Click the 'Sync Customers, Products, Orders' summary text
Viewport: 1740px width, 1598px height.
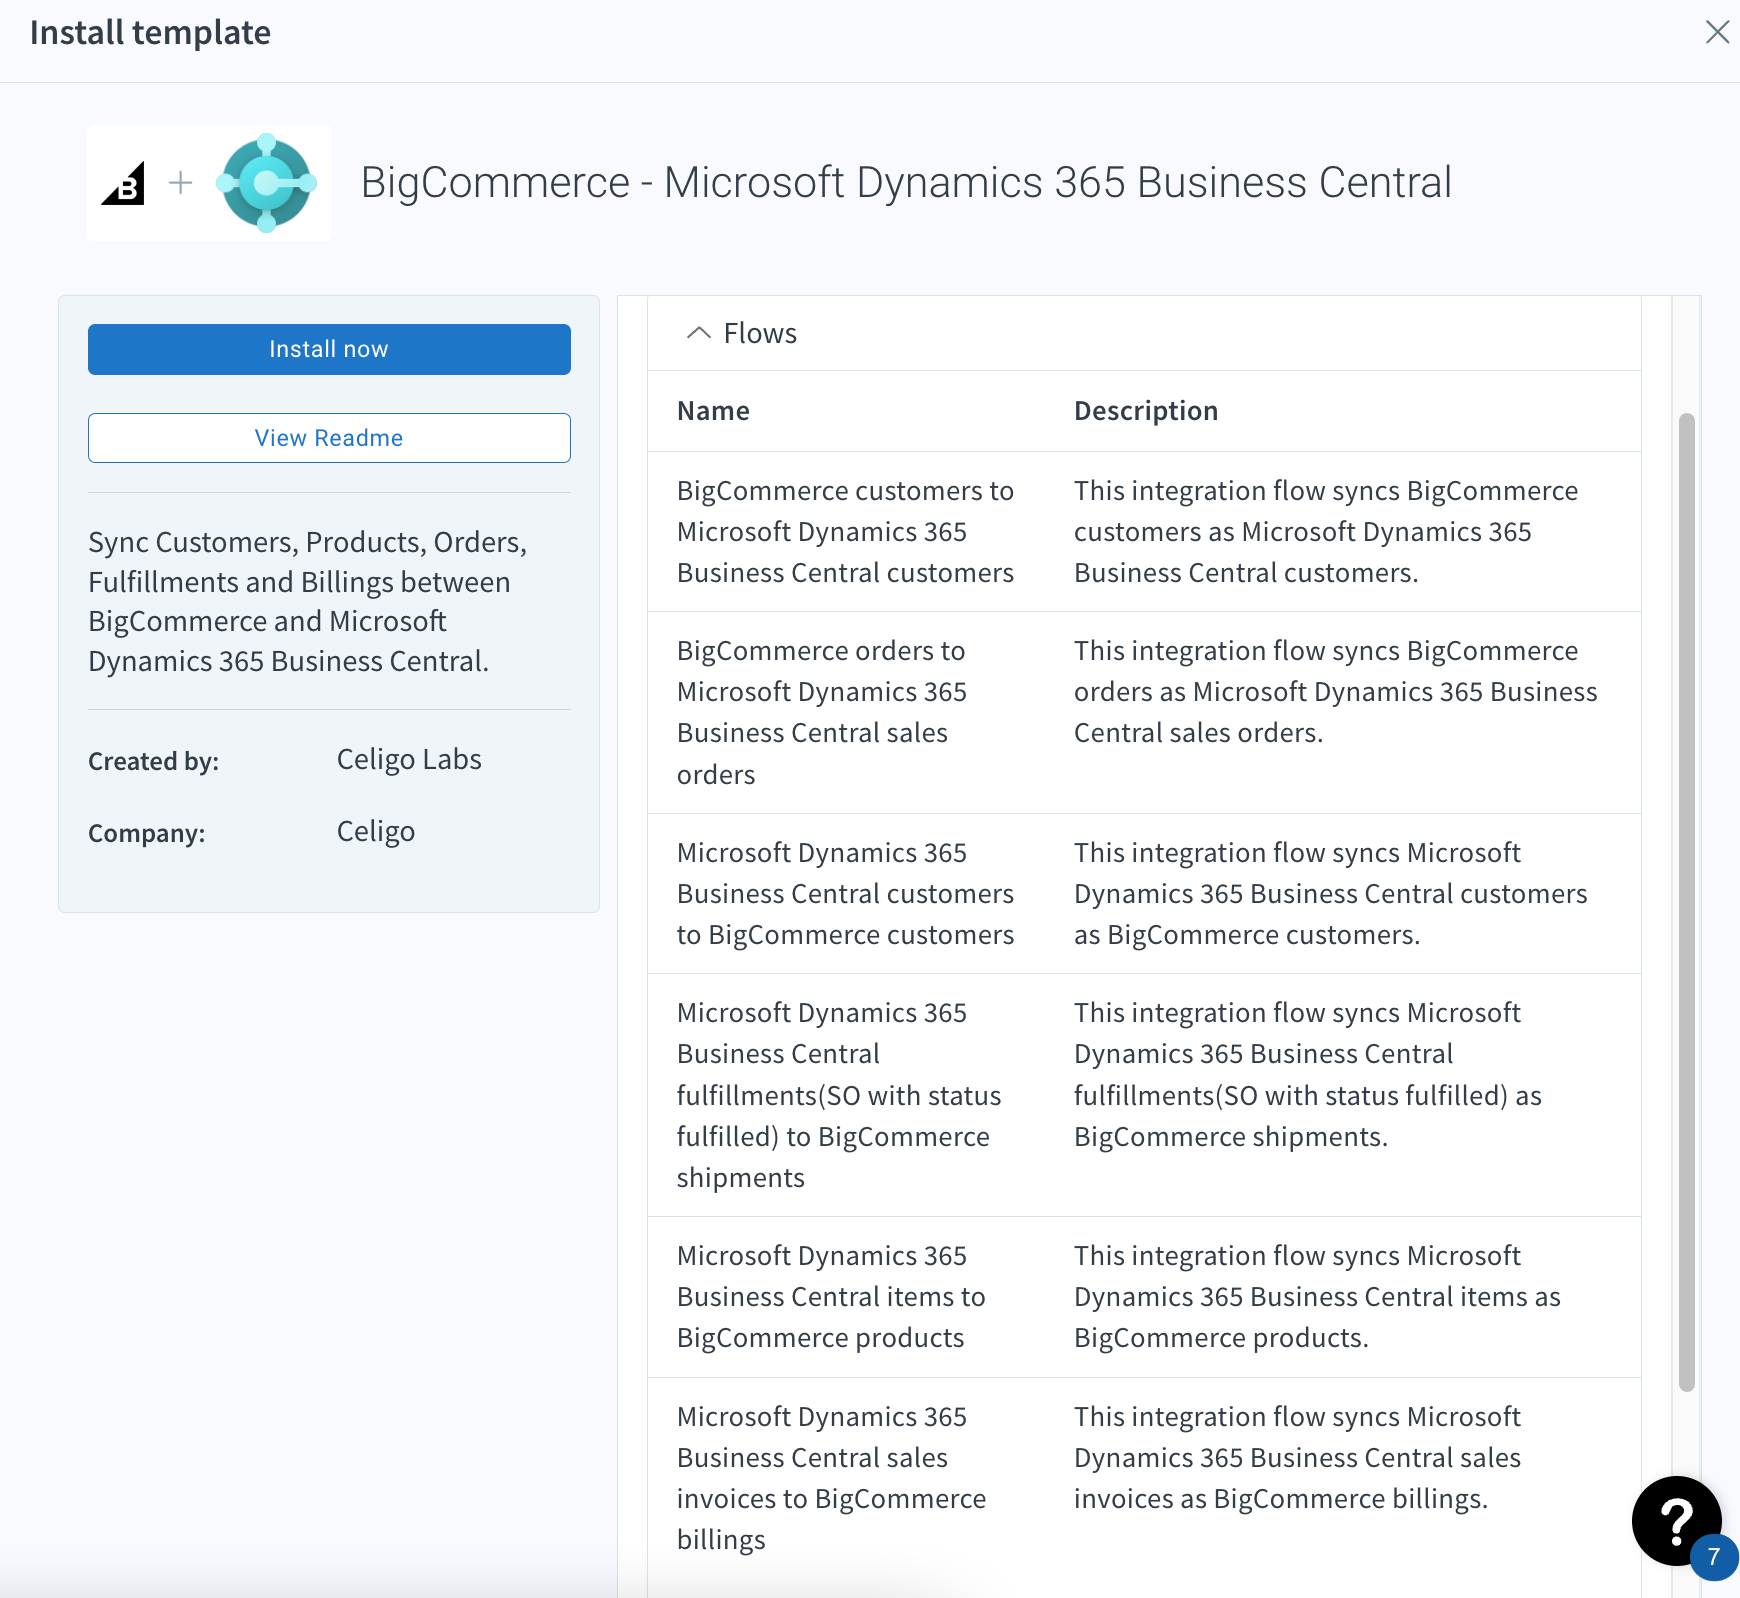tap(308, 602)
